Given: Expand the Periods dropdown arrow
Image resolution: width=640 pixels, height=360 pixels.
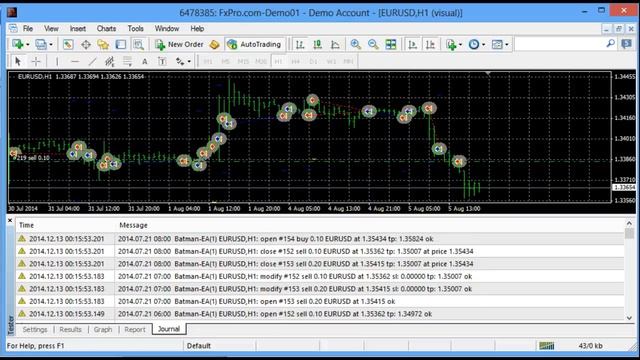Looking at the screenshot, I should tap(484, 44).
